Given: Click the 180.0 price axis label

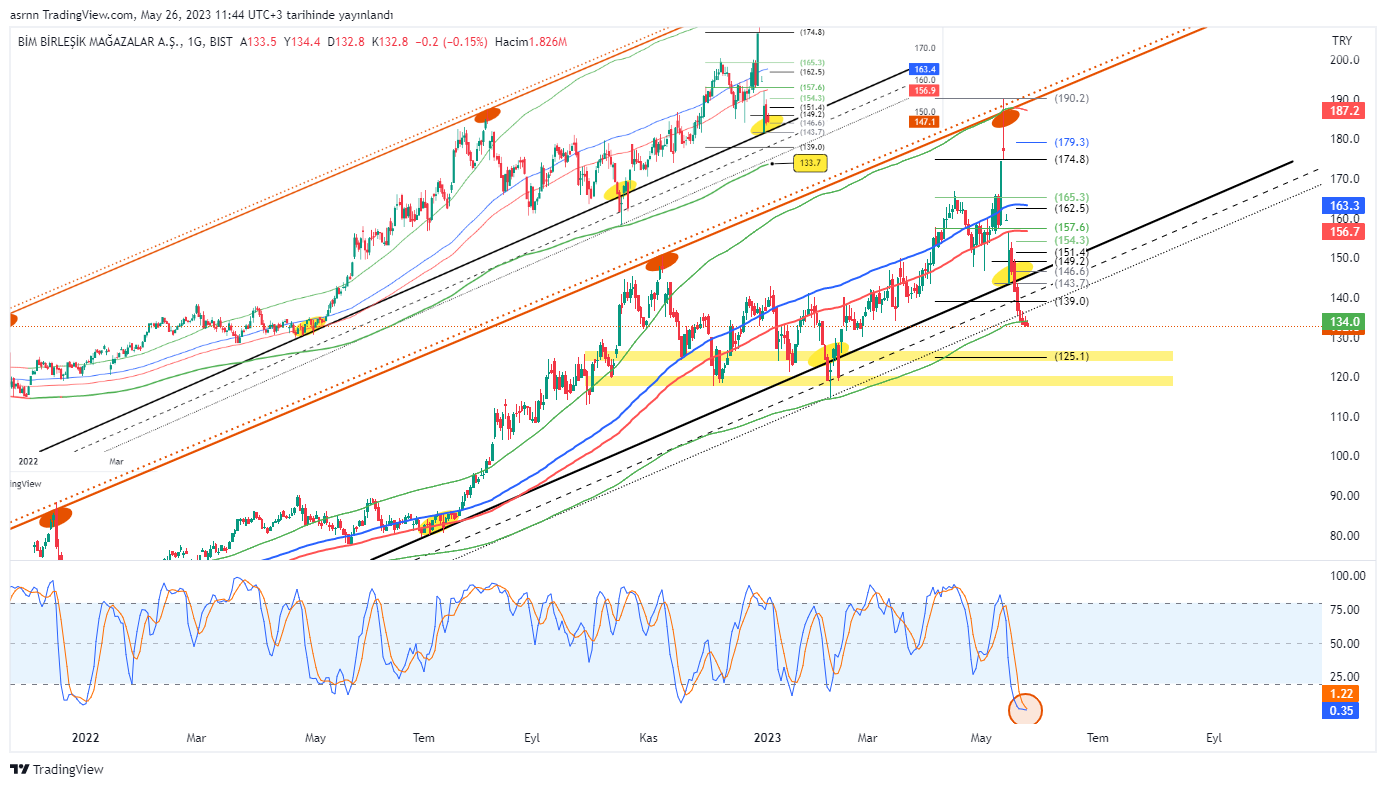Looking at the screenshot, I should (1344, 139).
